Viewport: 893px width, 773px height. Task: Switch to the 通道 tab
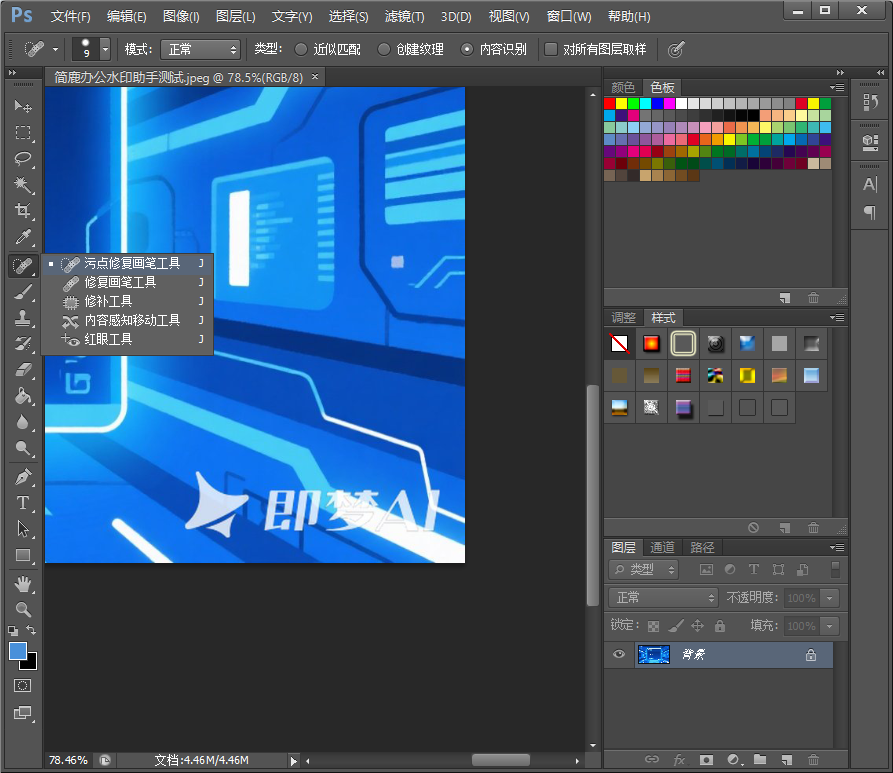(661, 547)
